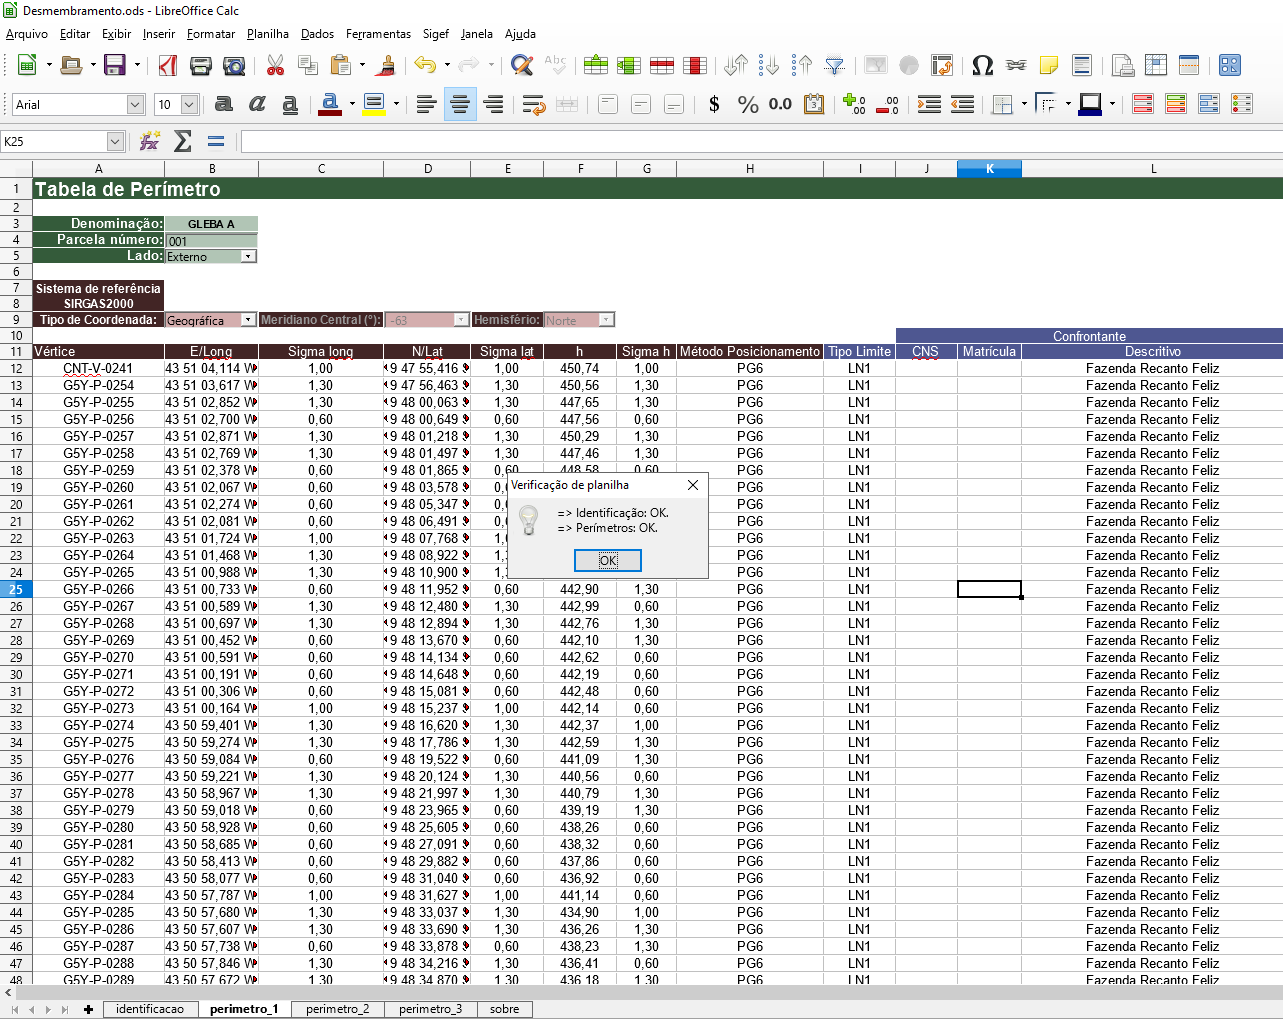Open the Function Wizard

click(x=150, y=142)
